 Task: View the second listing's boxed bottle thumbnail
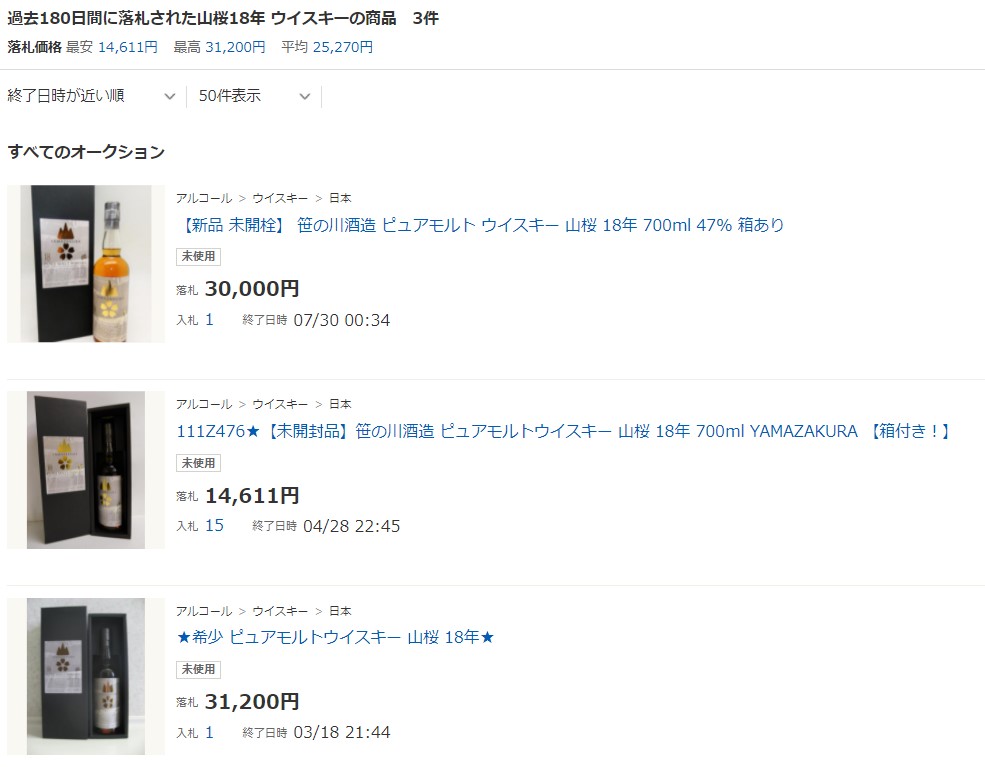(x=86, y=470)
